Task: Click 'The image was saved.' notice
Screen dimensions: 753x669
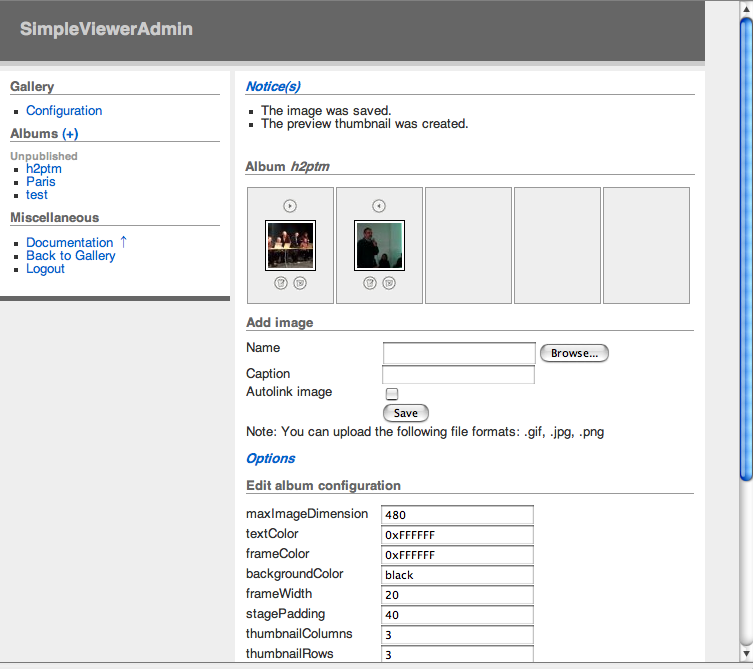Action: pyautogui.click(x=326, y=110)
